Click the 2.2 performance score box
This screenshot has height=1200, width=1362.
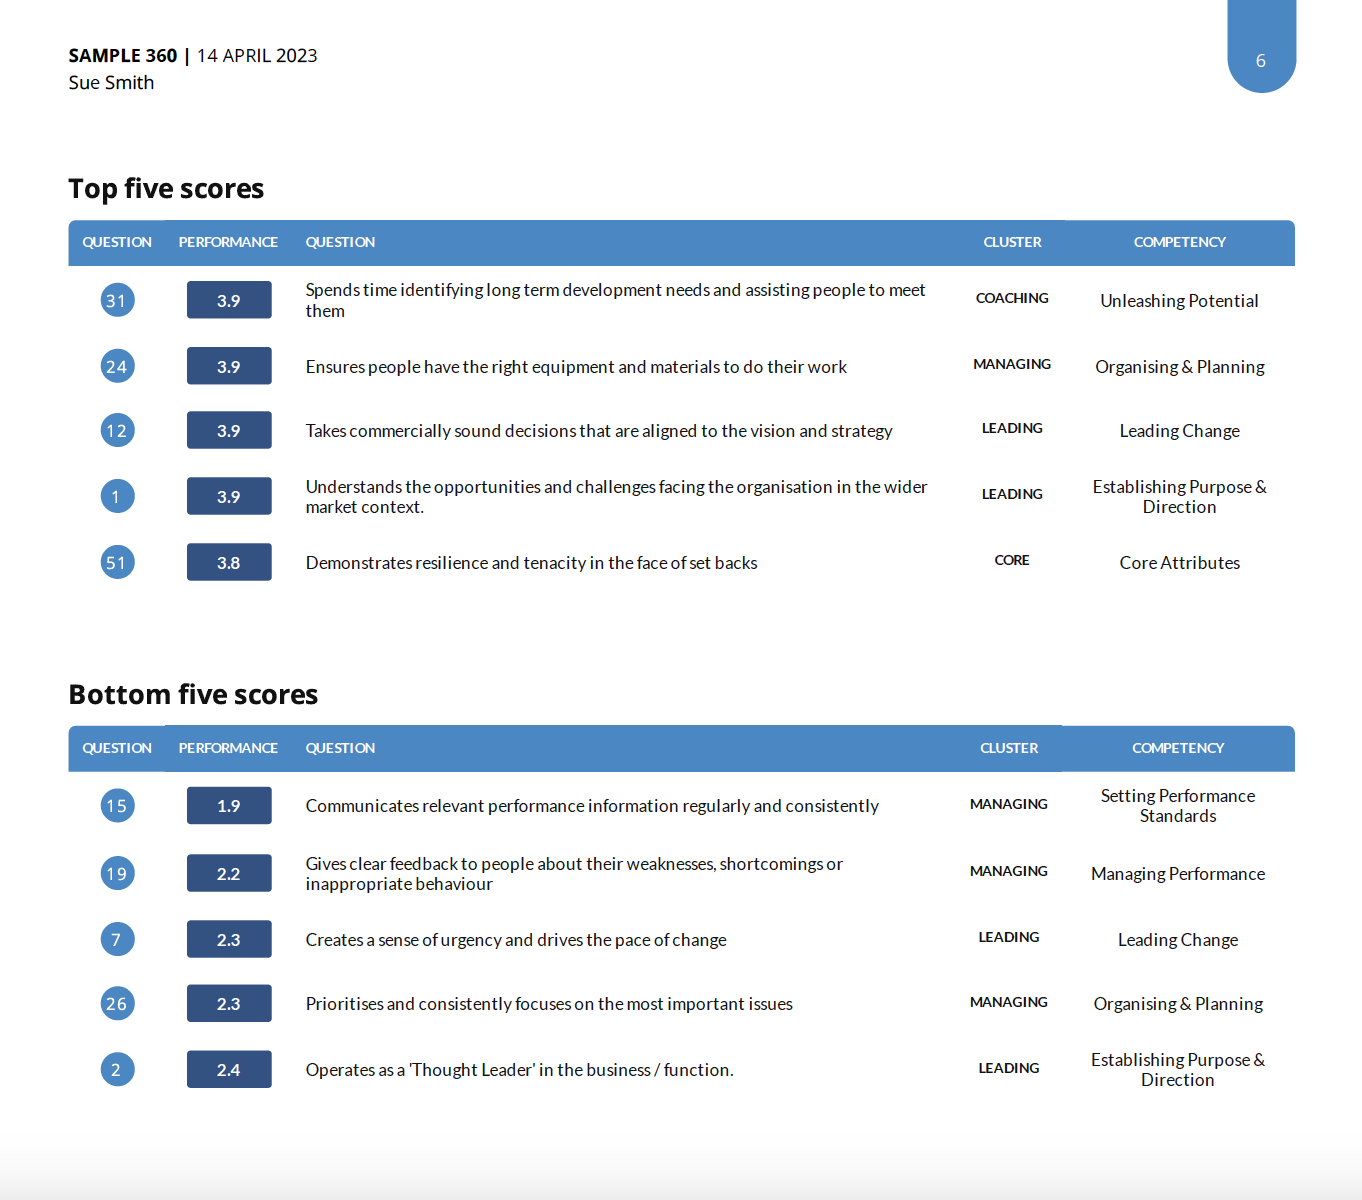click(x=229, y=873)
